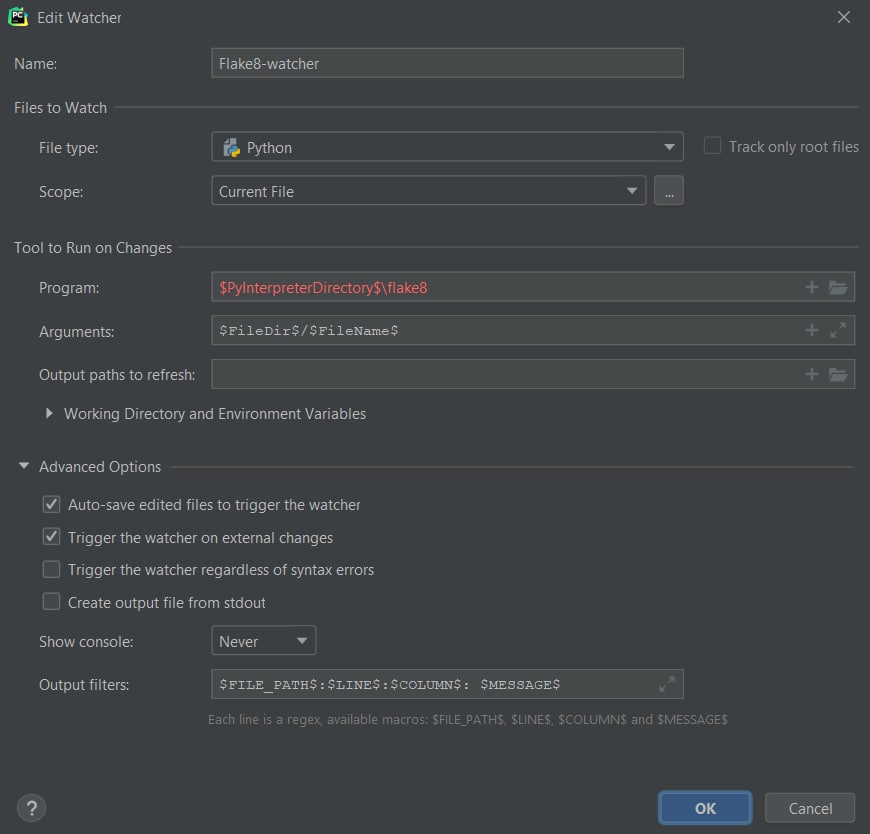Expand Working Directory and Environment Variables

pyautogui.click(x=49, y=413)
